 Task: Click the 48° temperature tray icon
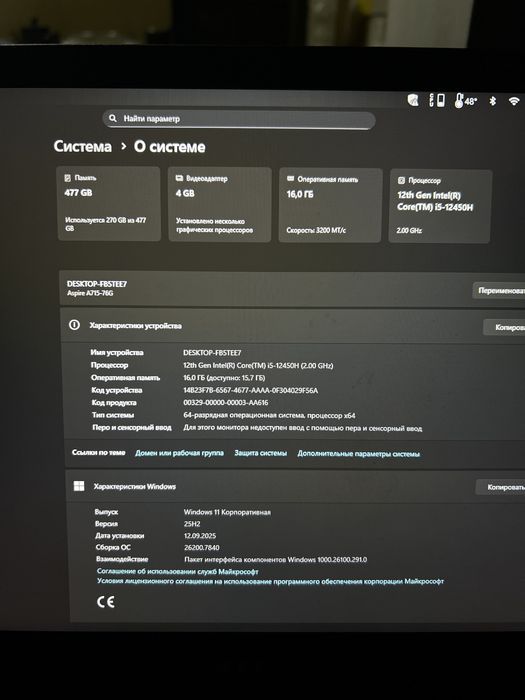[x=466, y=101]
